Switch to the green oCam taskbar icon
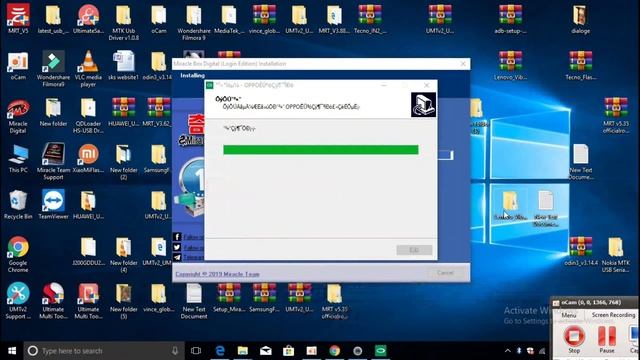The width and height of the screenshot is (640, 360). point(380,351)
